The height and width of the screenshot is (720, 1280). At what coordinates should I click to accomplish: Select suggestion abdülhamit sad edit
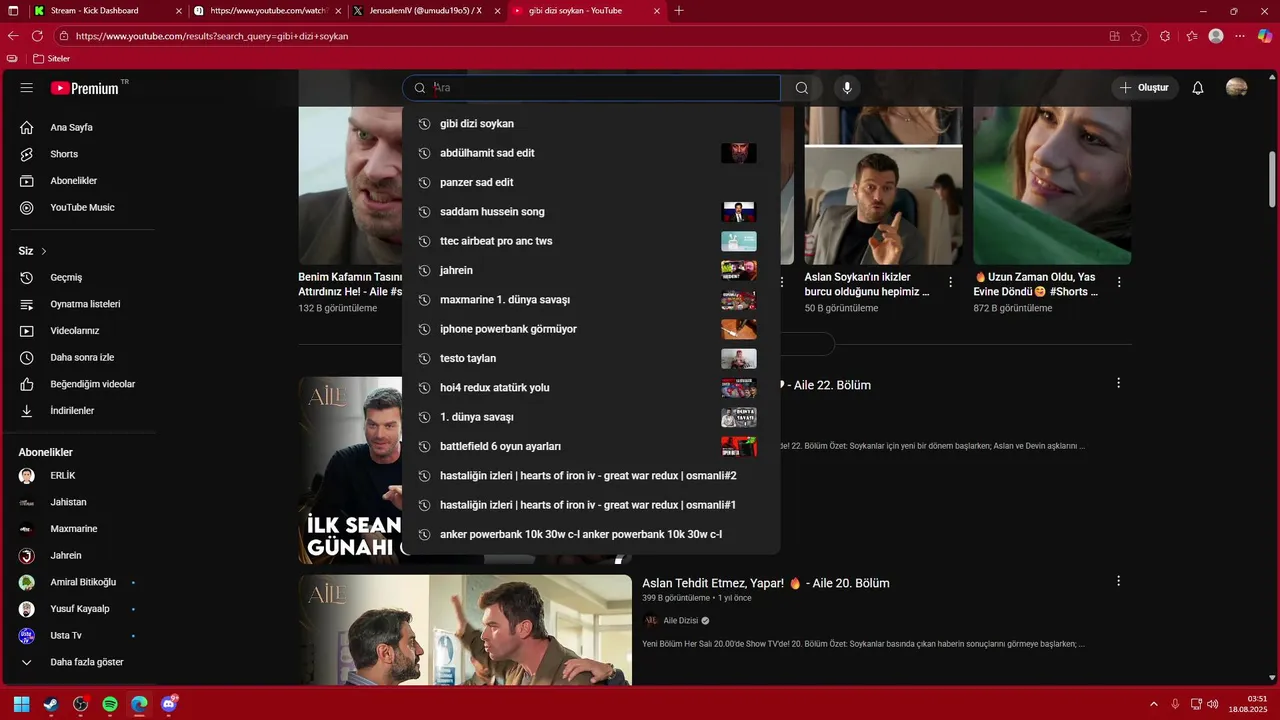click(591, 153)
